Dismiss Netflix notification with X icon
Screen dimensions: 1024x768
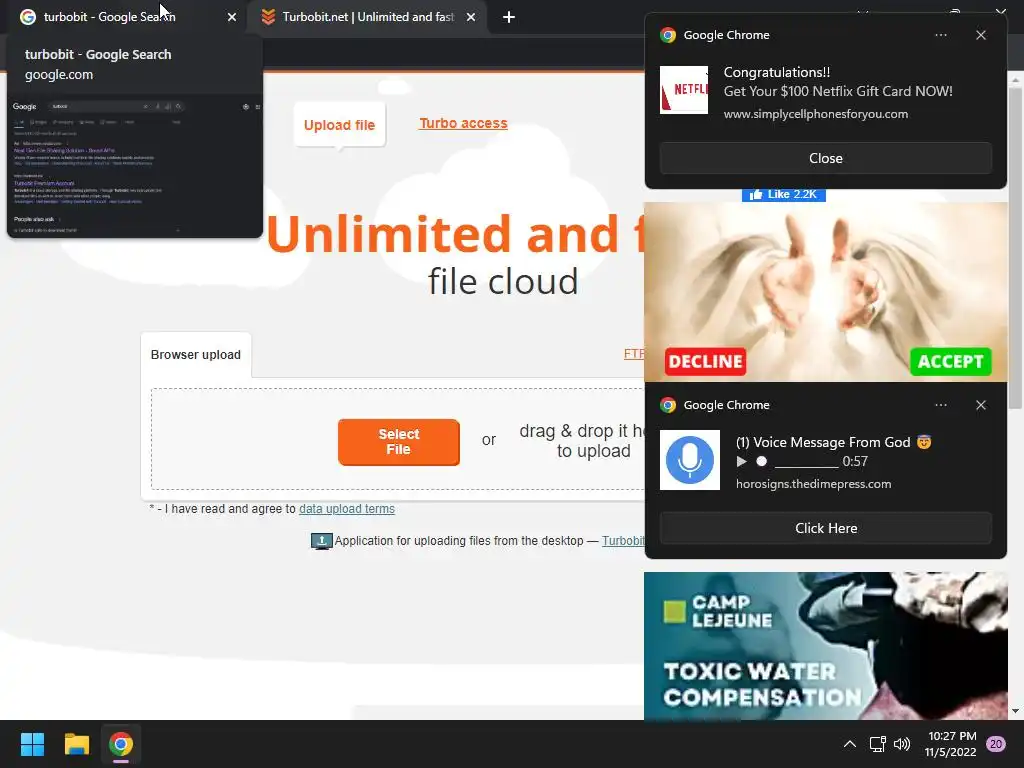[x=980, y=35]
